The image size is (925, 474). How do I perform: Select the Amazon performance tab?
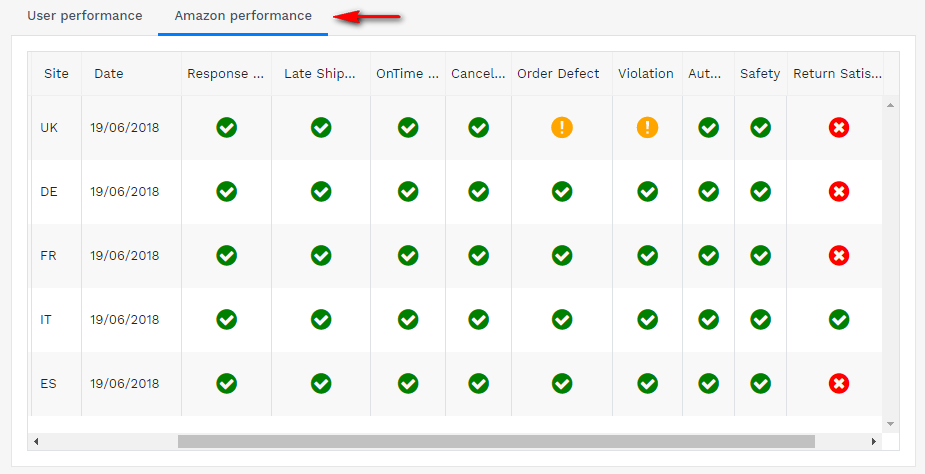[242, 16]
